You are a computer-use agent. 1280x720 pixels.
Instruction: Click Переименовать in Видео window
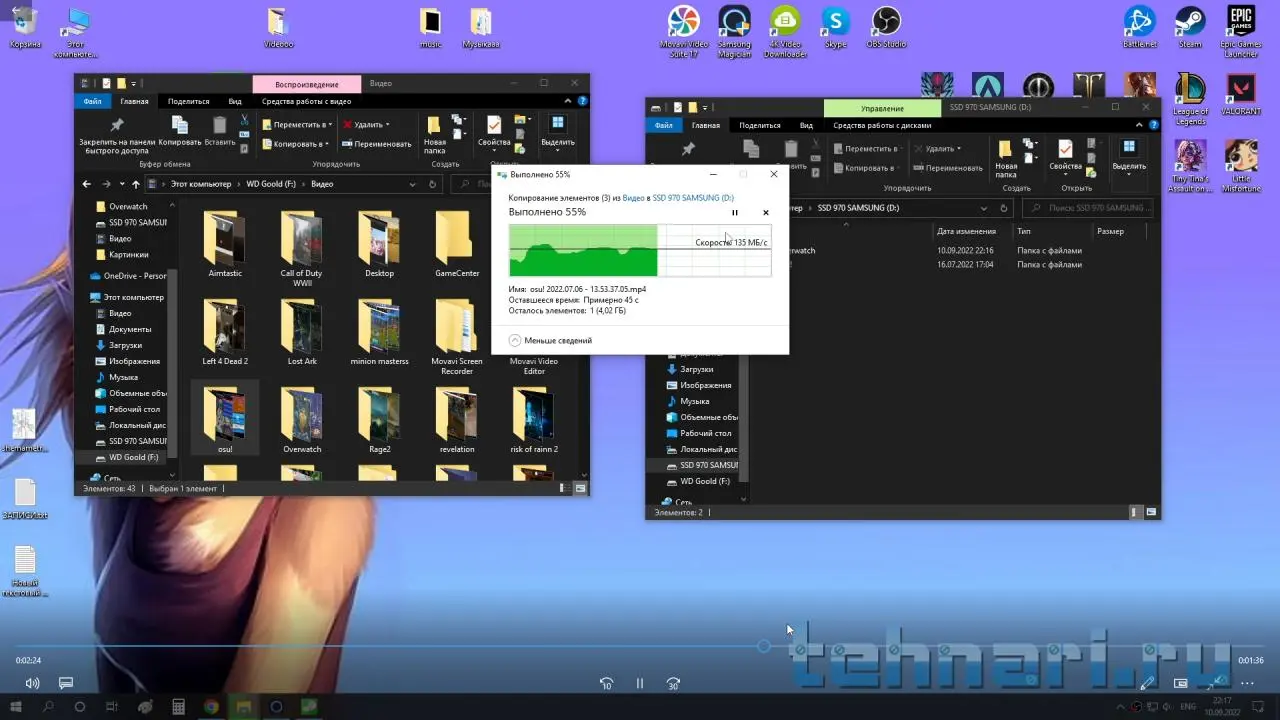click(x=377, y=144)
